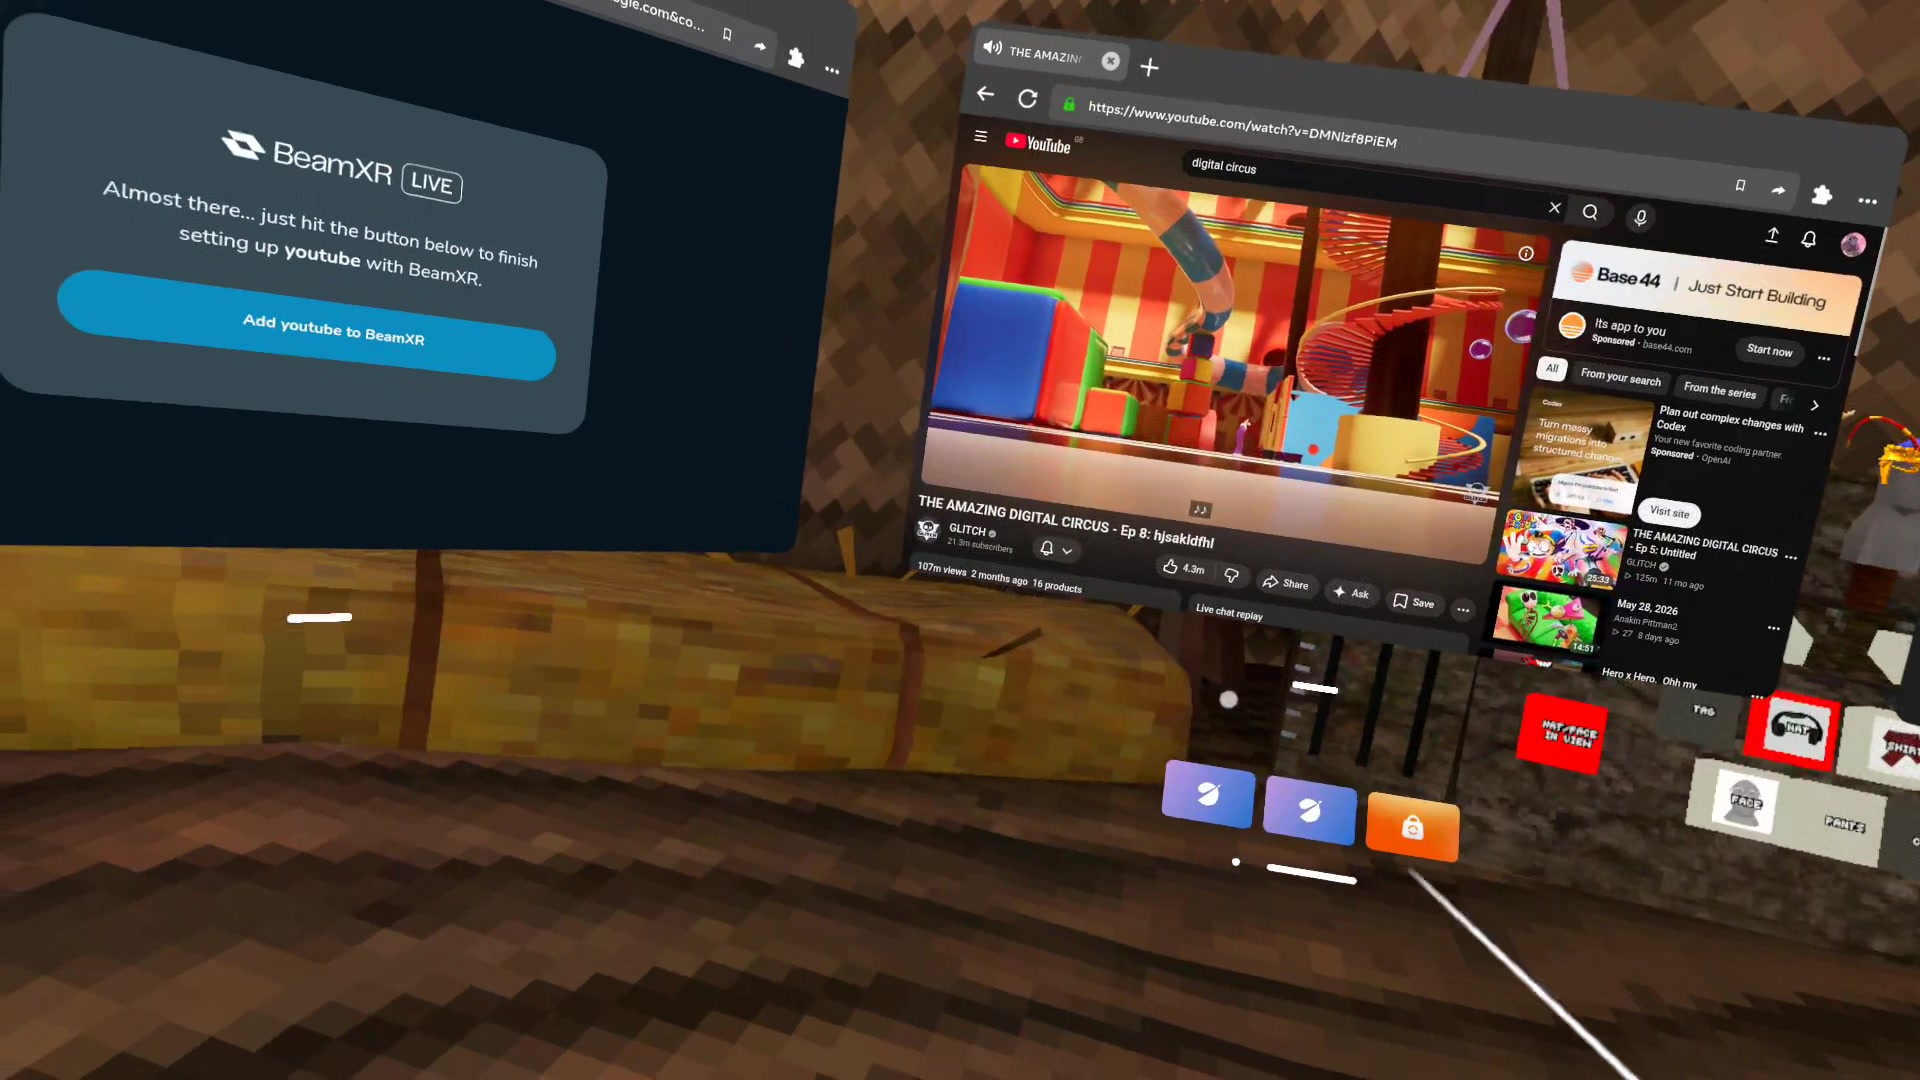Open the left purple planet app tile

point(1208,794)
